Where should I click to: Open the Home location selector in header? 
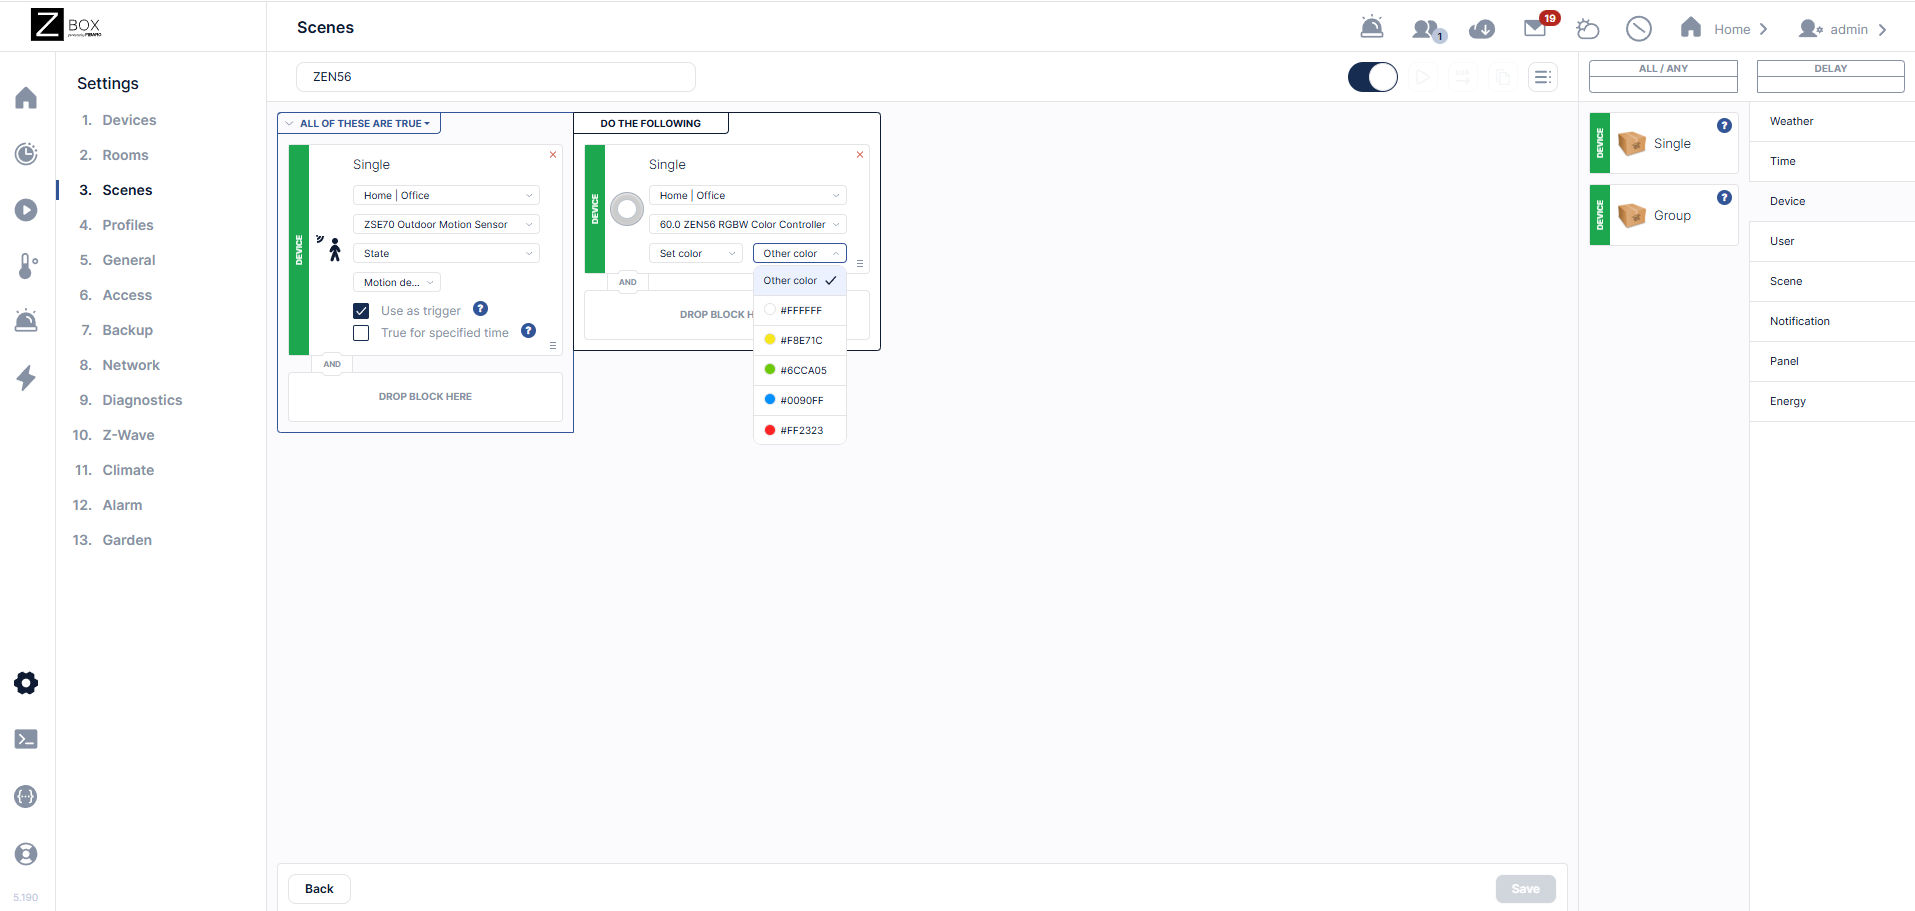[1724, 29]
